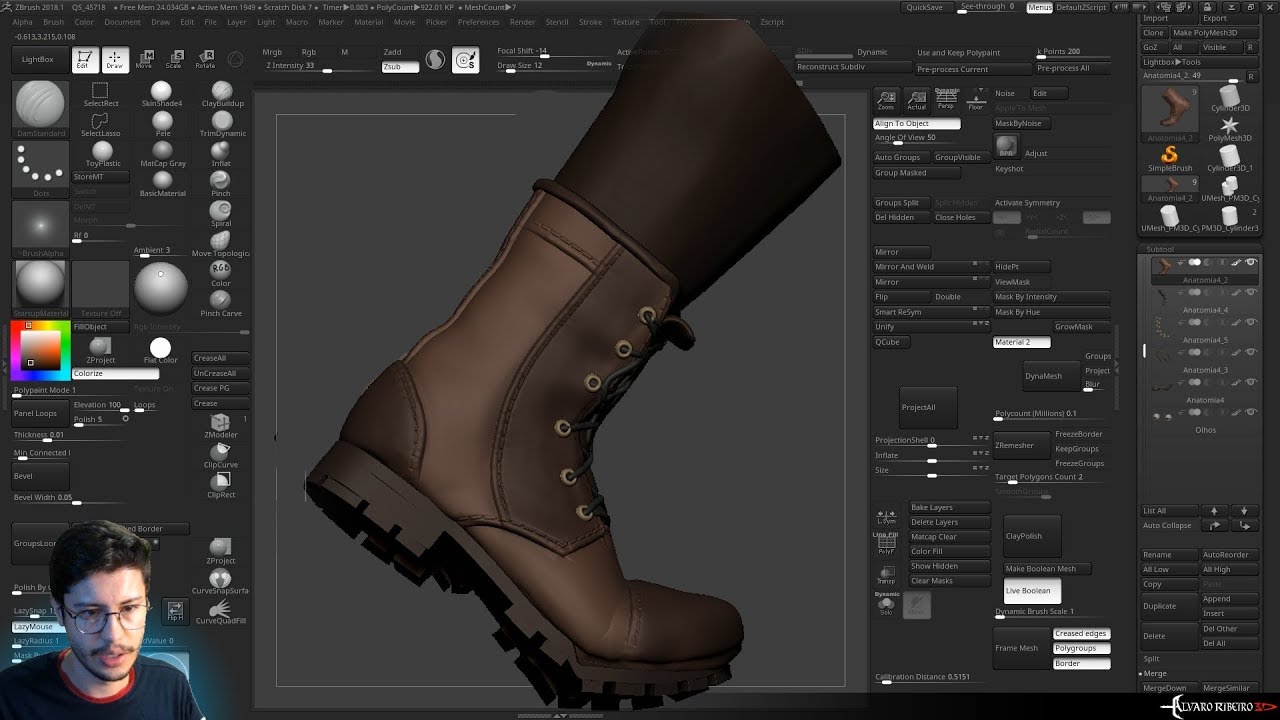Choose the TrimDynamic brush
Image resolution: width=1280 pixels, height=720 pixels.
(x=222, y=125)
